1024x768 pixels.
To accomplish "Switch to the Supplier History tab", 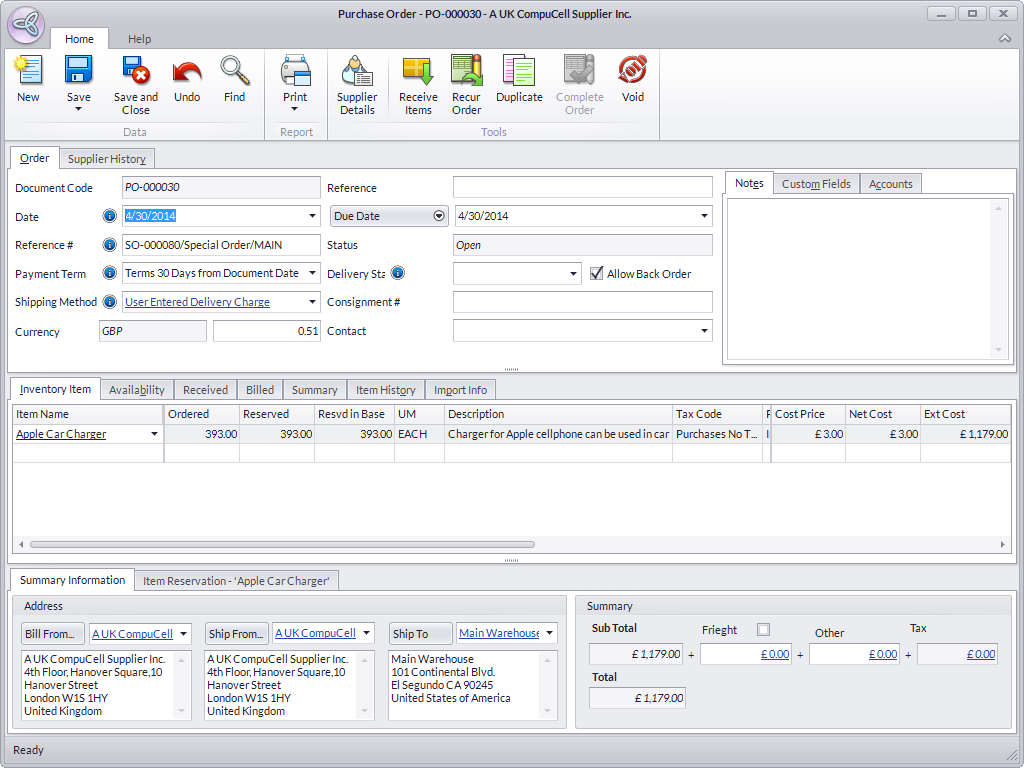I will pos(107,159).
